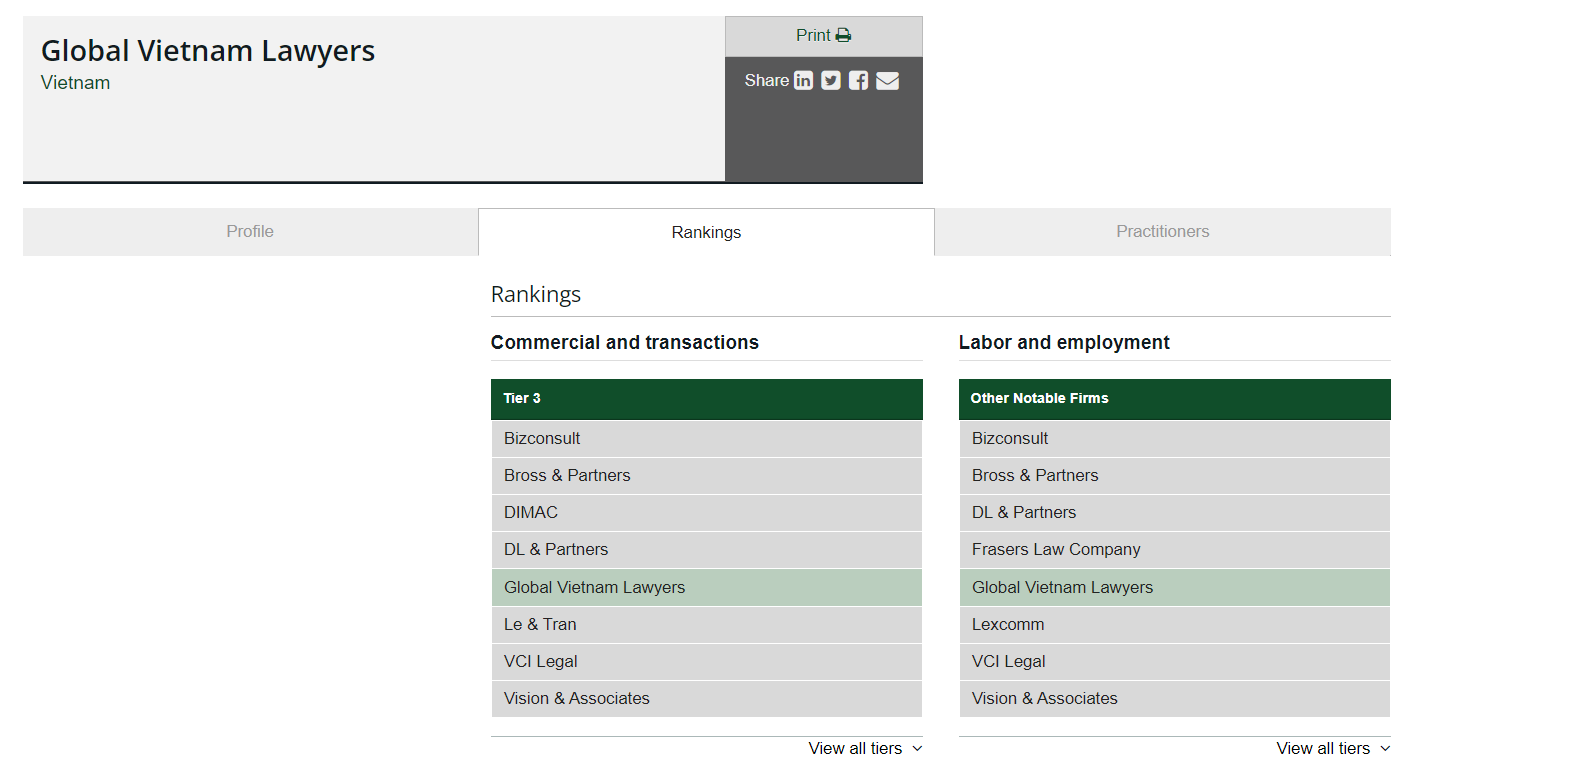This screenshot has width=1587, height=760.
Task: Click highlighted Global Vietnam Lawyers in Tier 3
Action: 594,588
